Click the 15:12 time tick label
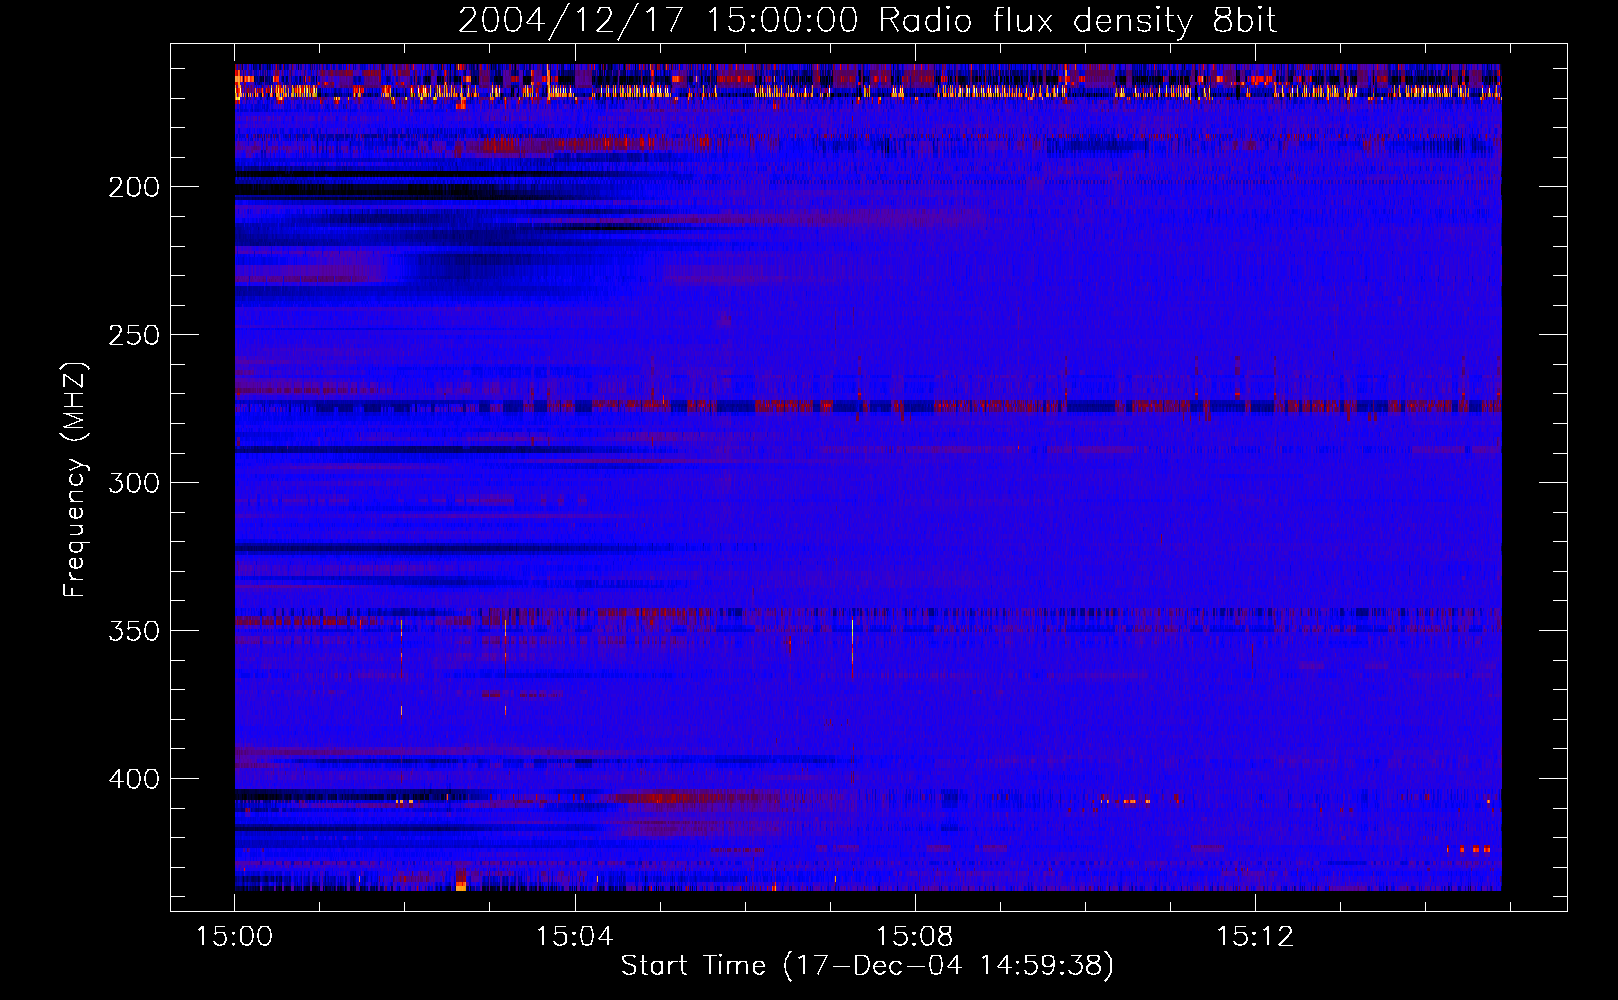The image size is (1618, 1000). [1254, 937]
